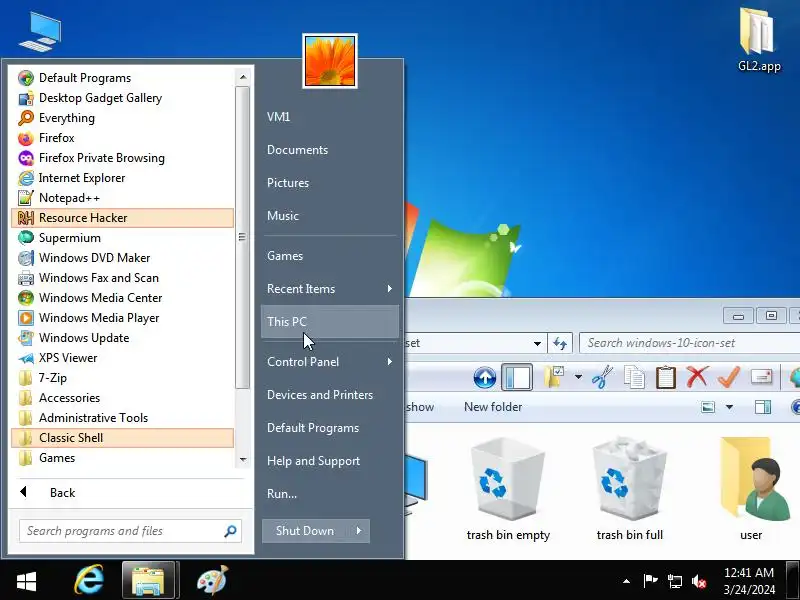Open the Explorer address bar dropdown
The width and height of the screenshot is (800, 600).
click(537, 343)
